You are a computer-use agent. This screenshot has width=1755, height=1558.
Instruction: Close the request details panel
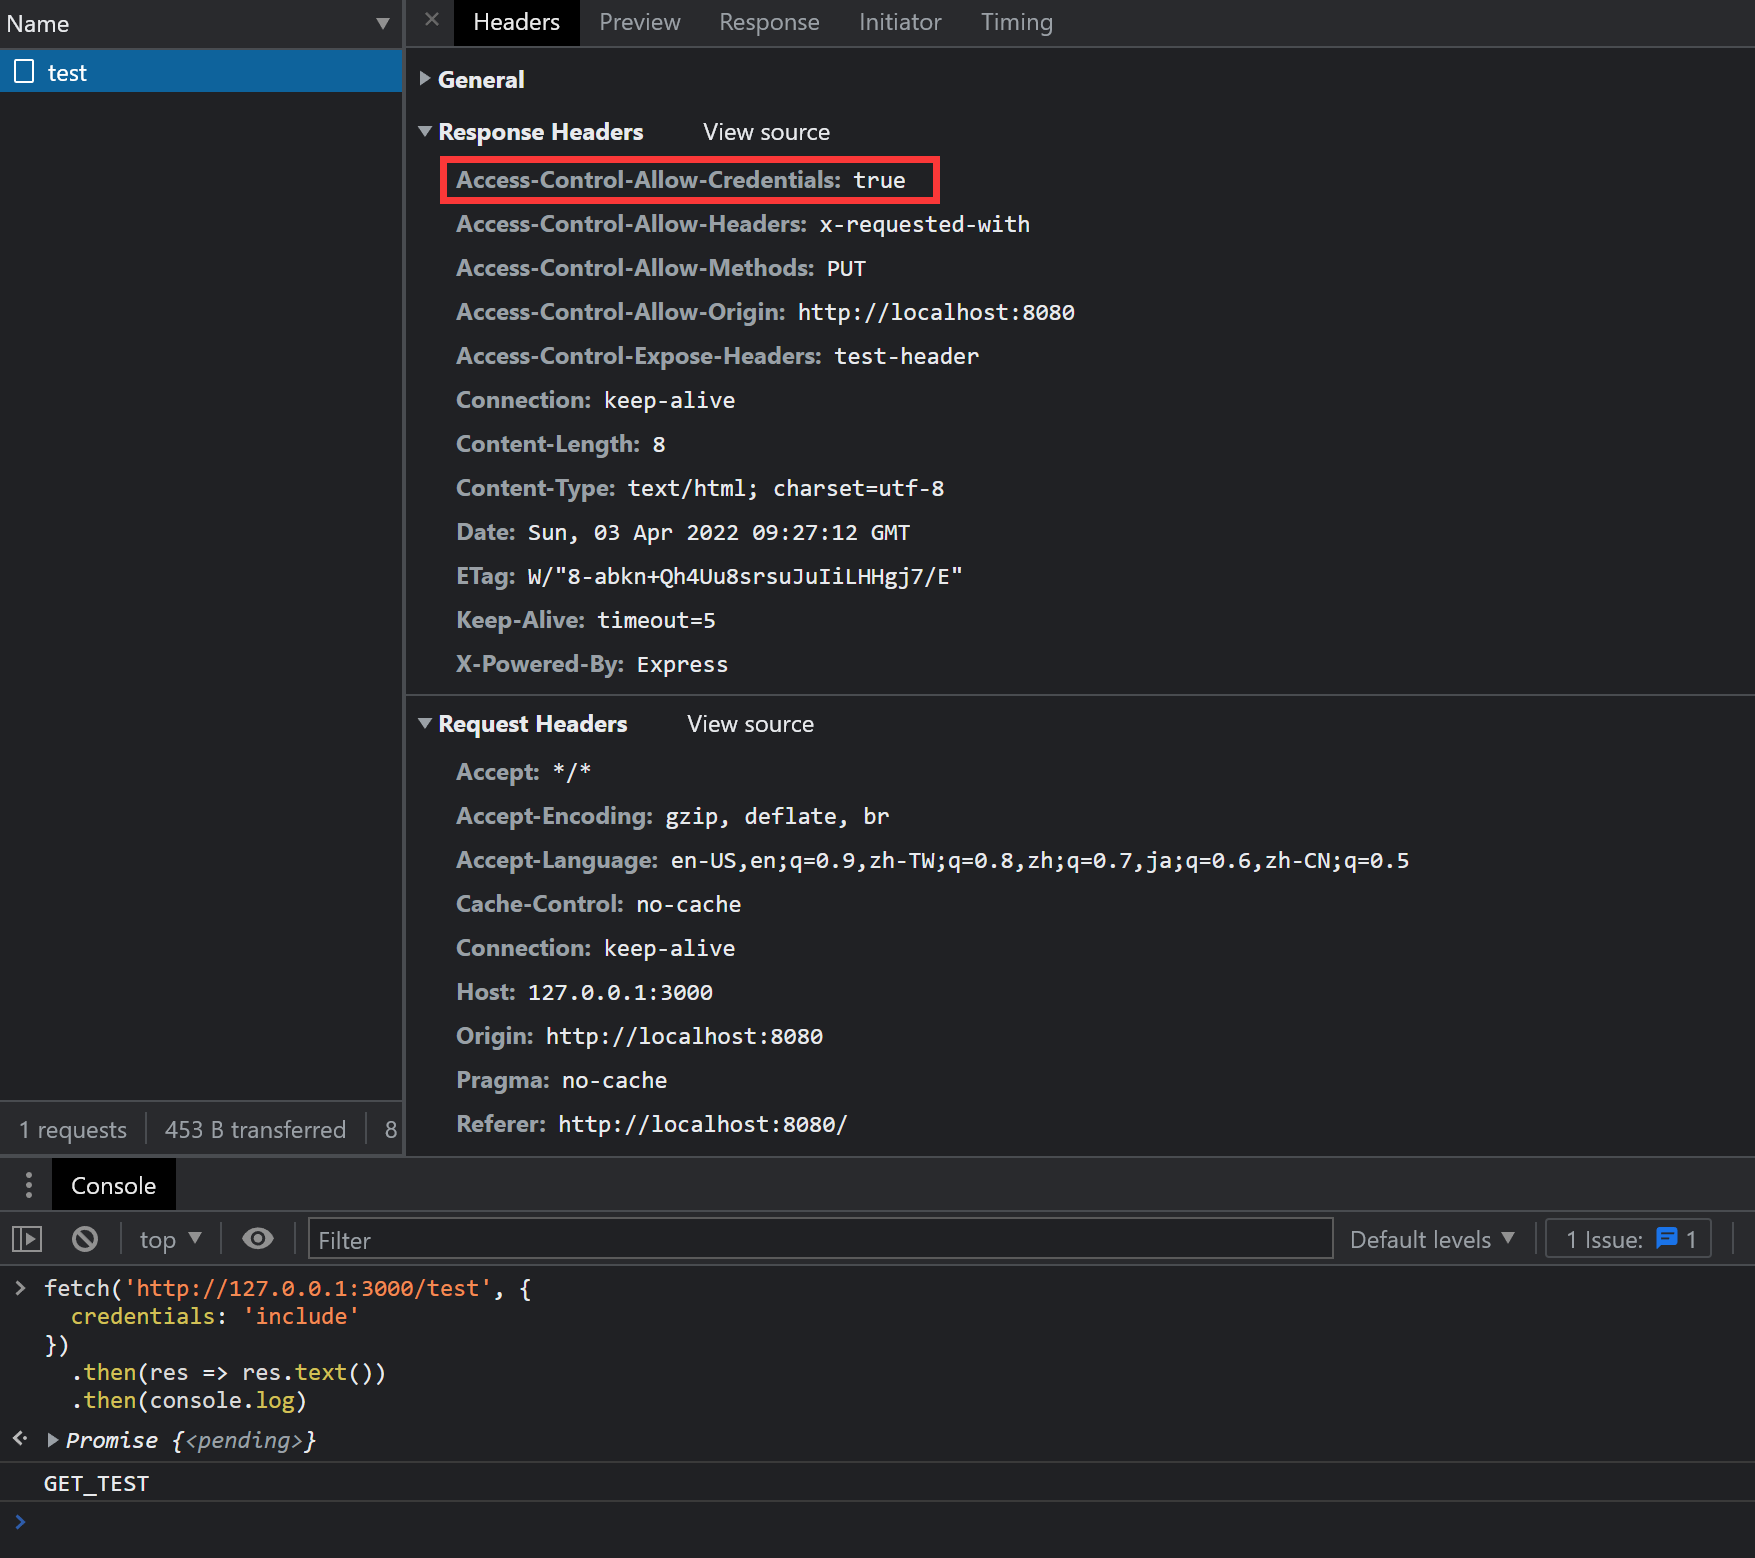(432, 20)
